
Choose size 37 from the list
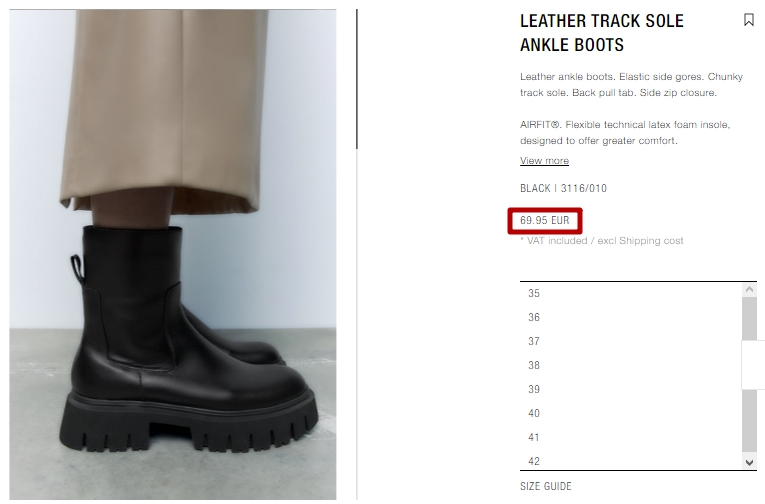coord(631,341)
